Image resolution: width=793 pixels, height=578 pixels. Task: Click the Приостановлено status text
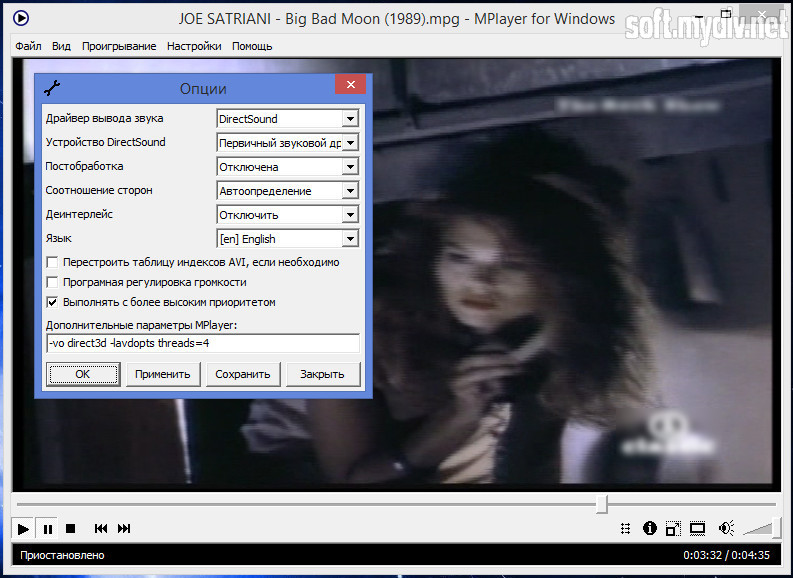62,555
